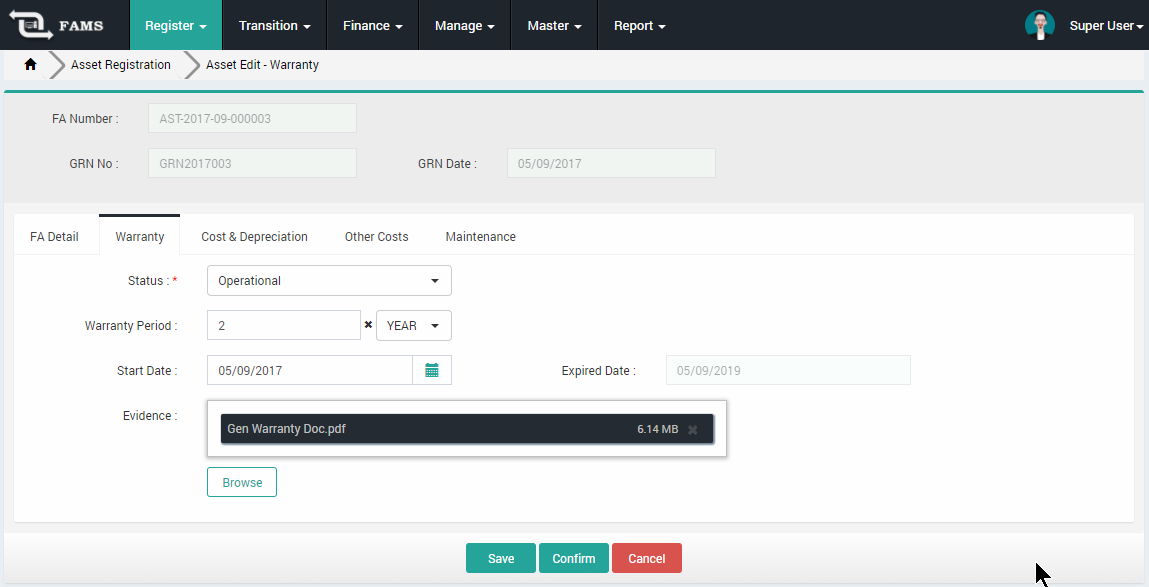Image resolution: width=1149 pixels, height=587 pixels.
Task: Click the Browse button for Evidence
Action: pyautogui.click(x=241, y=481)
